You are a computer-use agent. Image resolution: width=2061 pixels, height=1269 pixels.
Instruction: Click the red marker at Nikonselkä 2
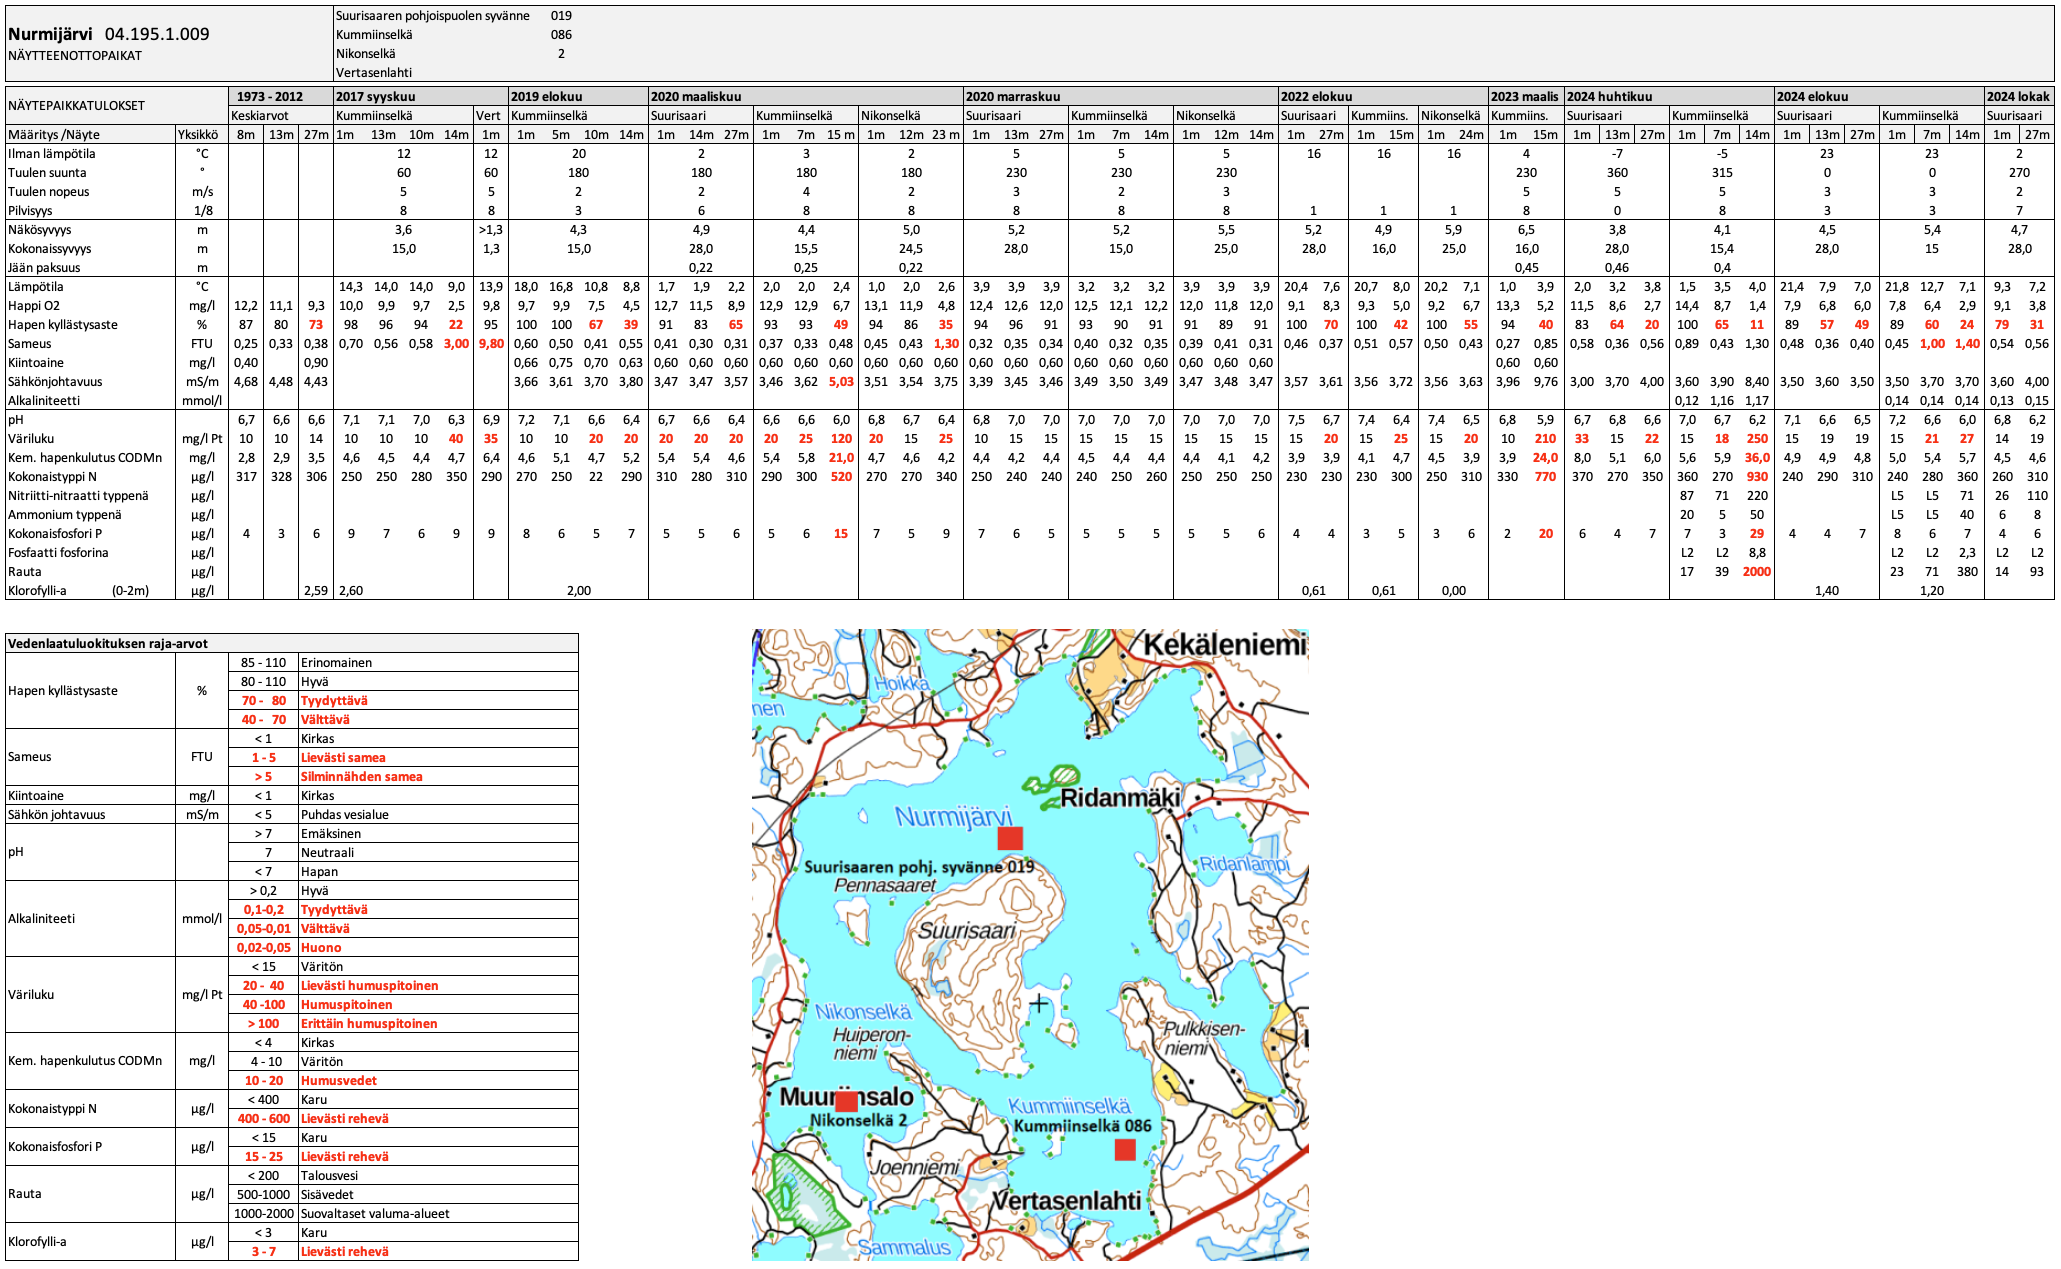[846, 1102]
